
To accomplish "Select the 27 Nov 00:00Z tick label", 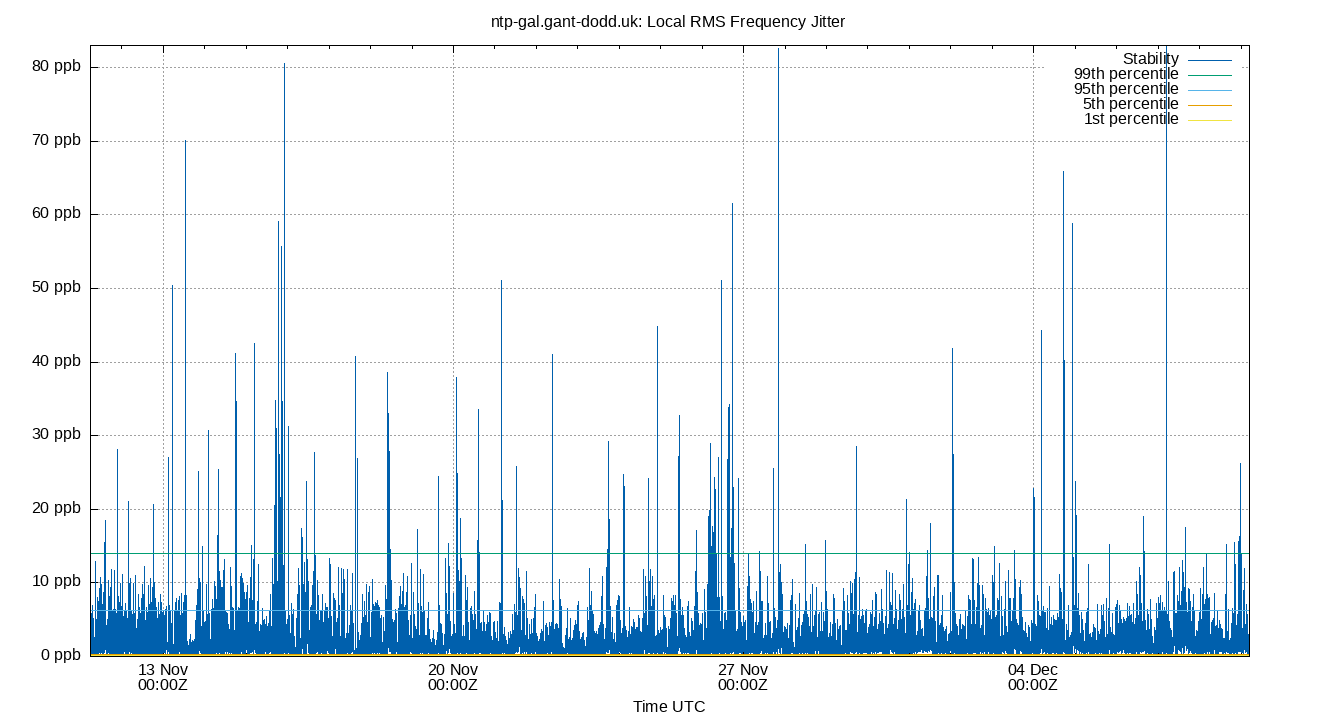I will [742, 679].
